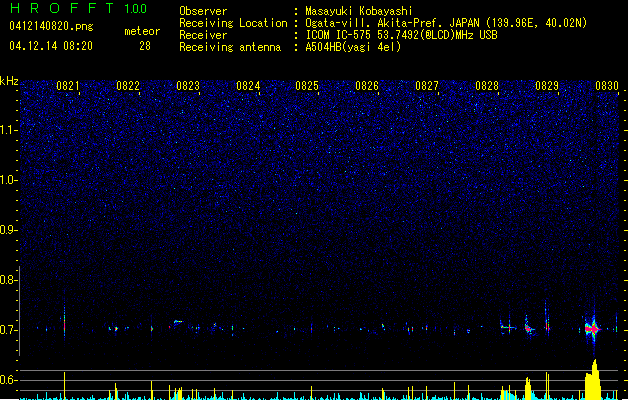Click the Receiver label
The width and height of the screenshot is (629, 400).
tap(203, 35)
